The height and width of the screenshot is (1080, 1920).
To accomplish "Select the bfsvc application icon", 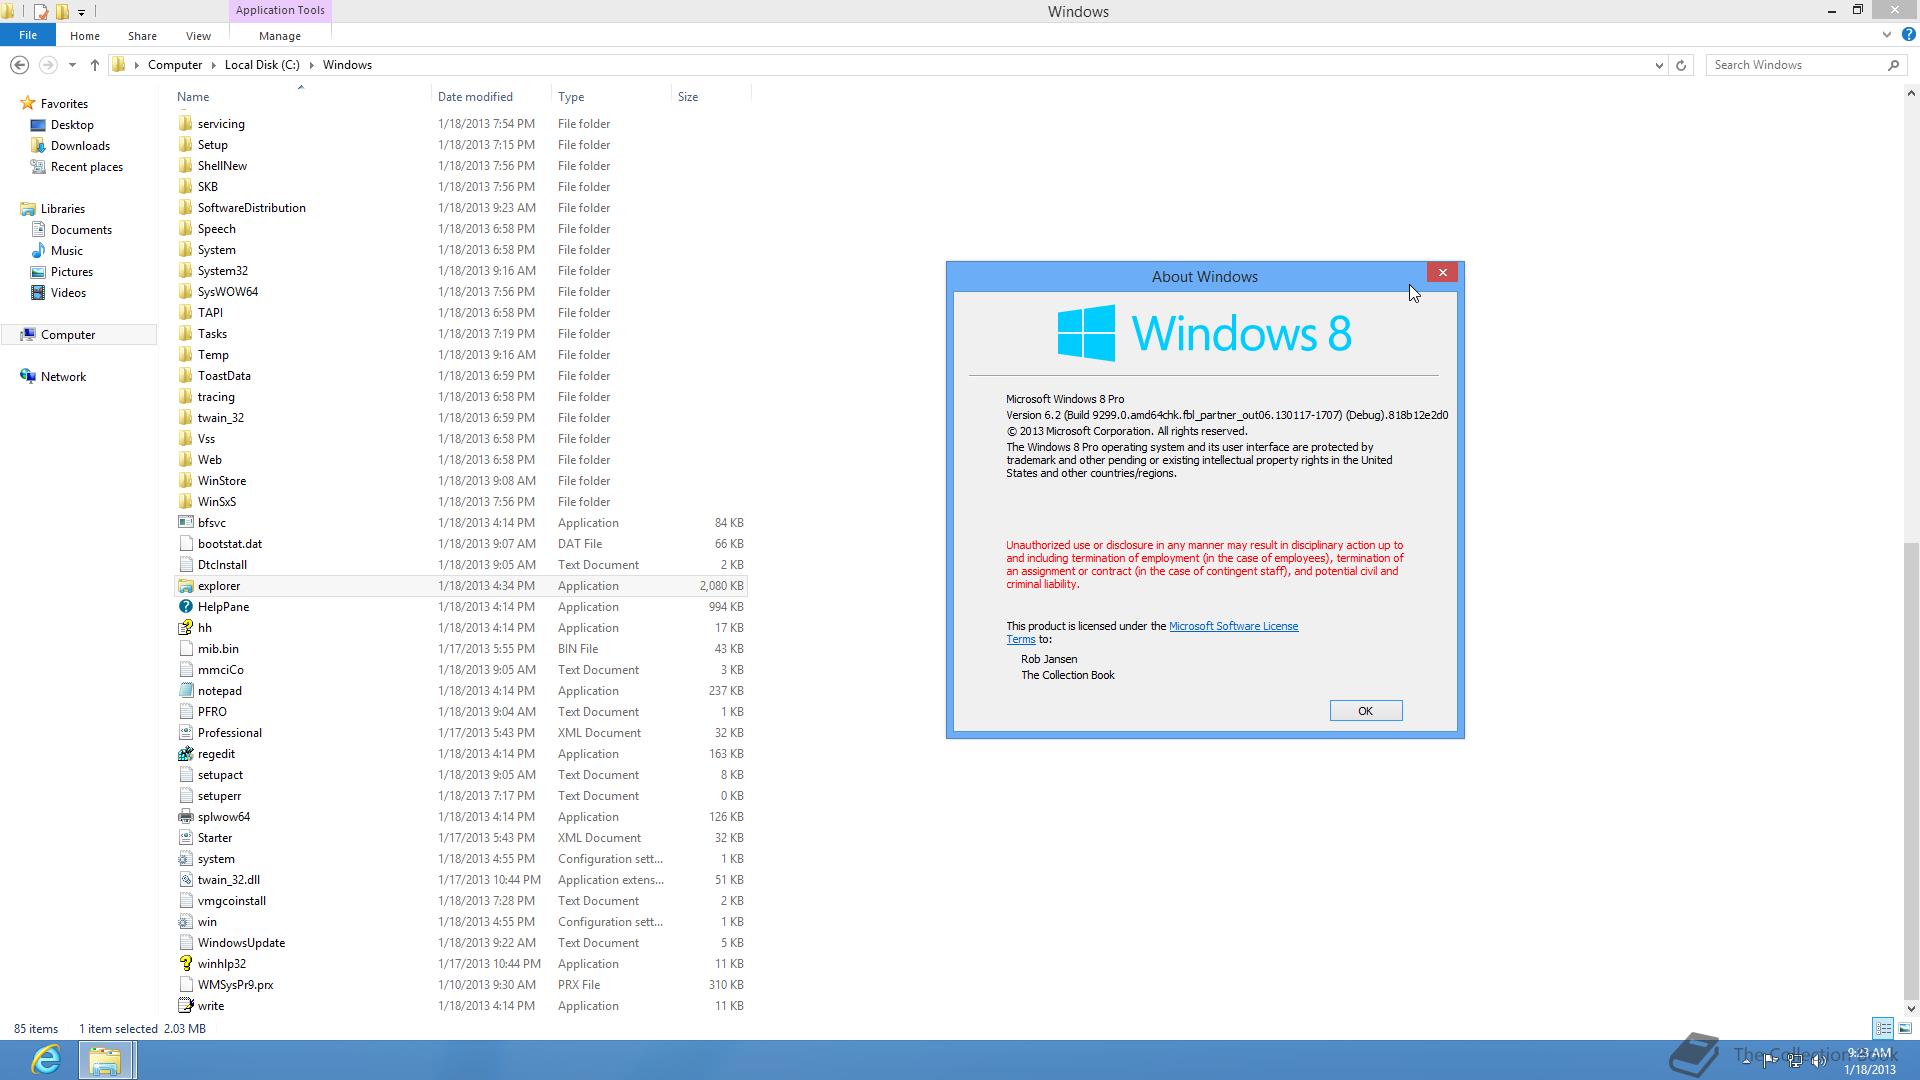I will point(185,523).
